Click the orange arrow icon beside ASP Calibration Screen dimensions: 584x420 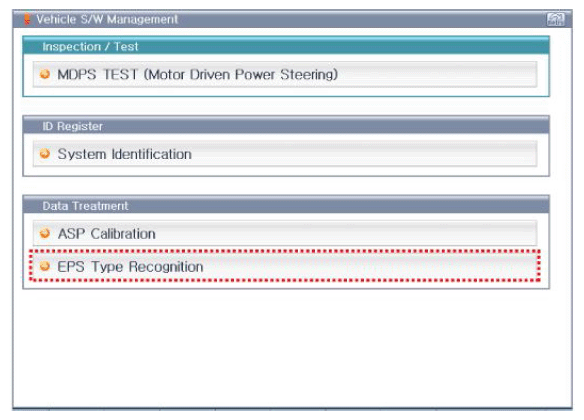coord(45,233)
